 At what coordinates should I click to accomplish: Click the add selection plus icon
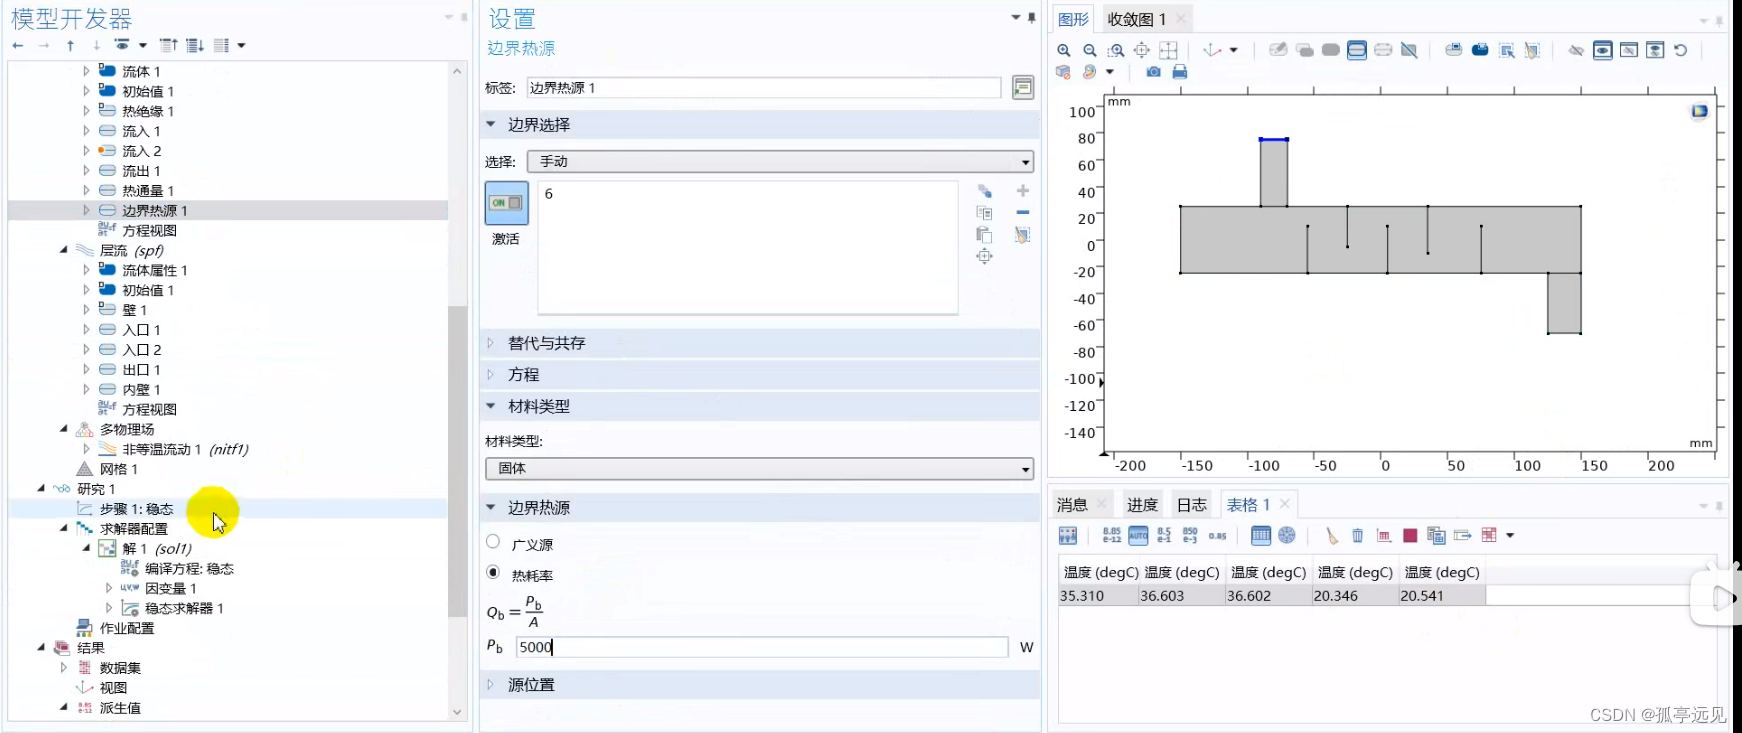(x=1023, y=191)
